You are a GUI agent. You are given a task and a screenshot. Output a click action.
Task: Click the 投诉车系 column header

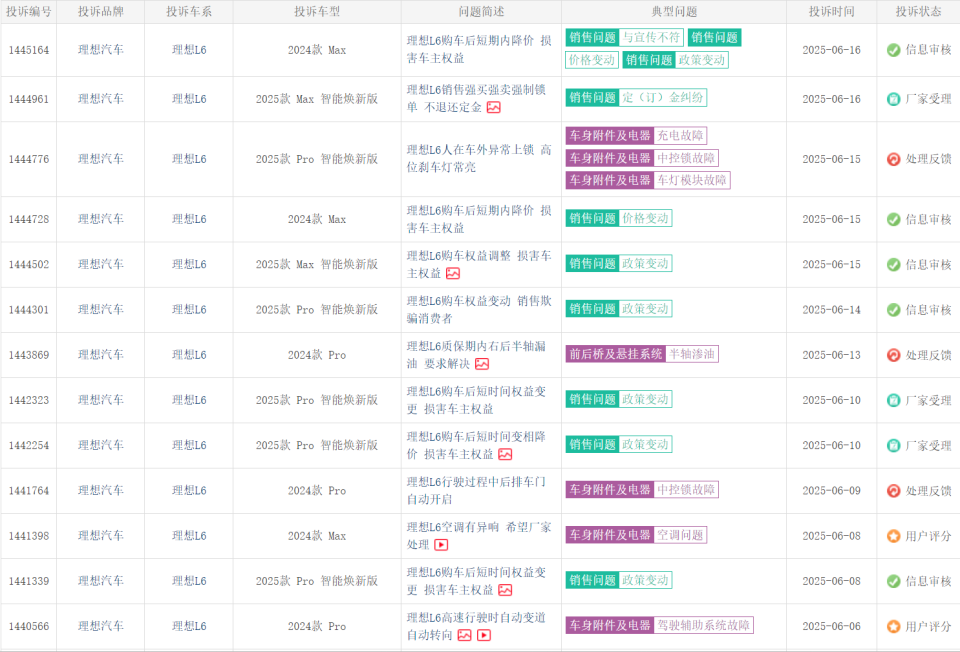point(189,12)
